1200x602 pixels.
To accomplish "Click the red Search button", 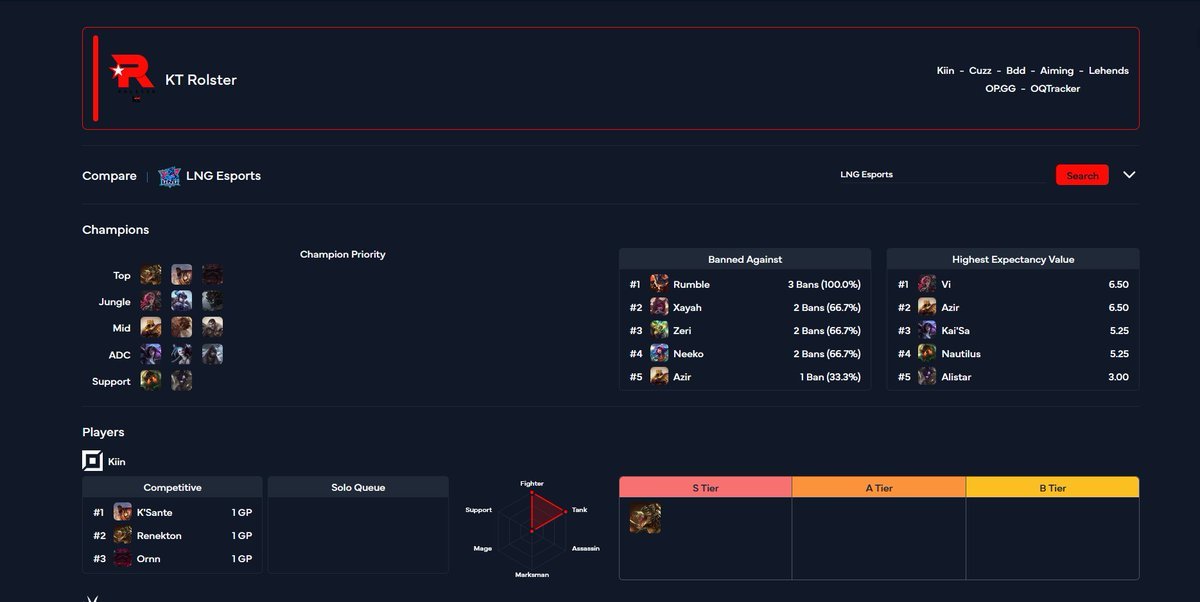I will click(x=1082, y=175).
